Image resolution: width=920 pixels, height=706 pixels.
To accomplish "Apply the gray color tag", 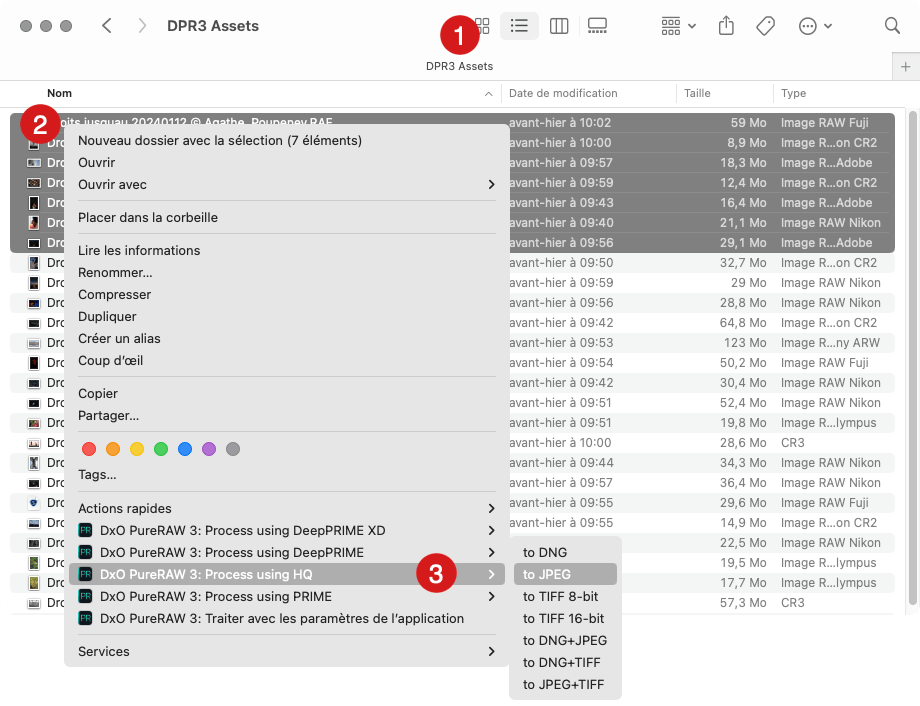I will coord(233,449).
